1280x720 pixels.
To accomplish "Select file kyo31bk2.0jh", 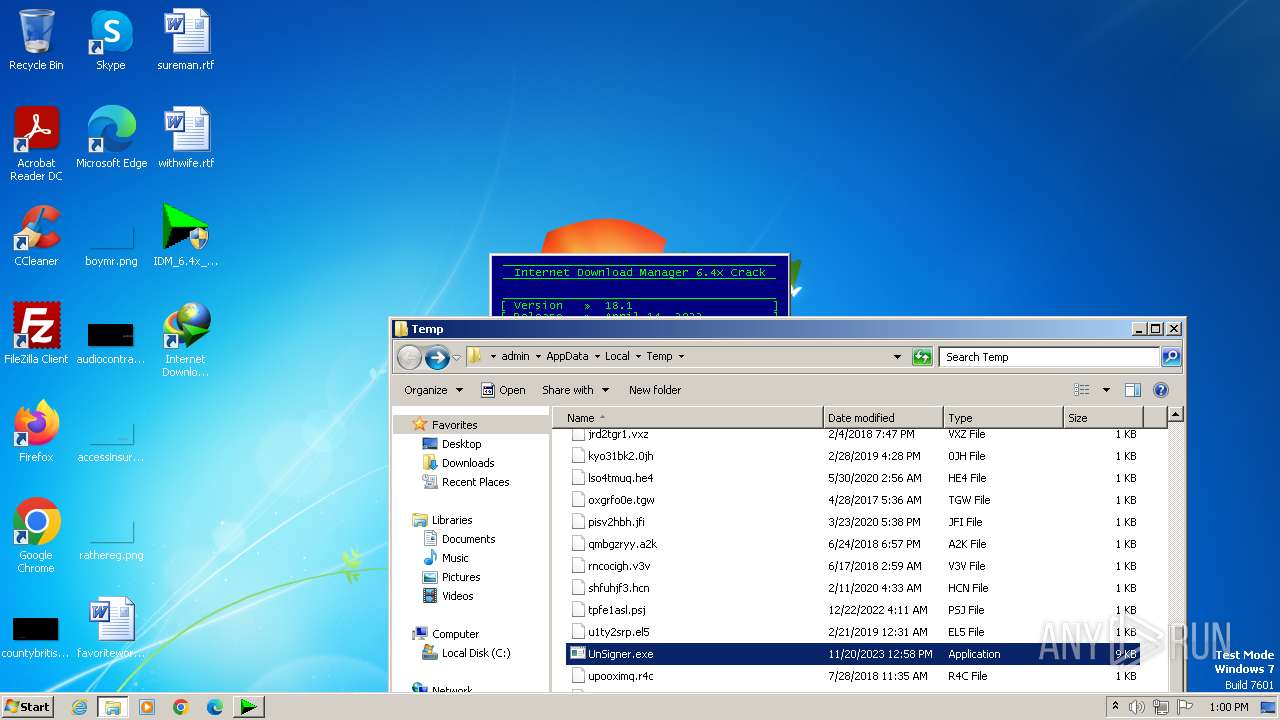I will (x=620, y=456).
